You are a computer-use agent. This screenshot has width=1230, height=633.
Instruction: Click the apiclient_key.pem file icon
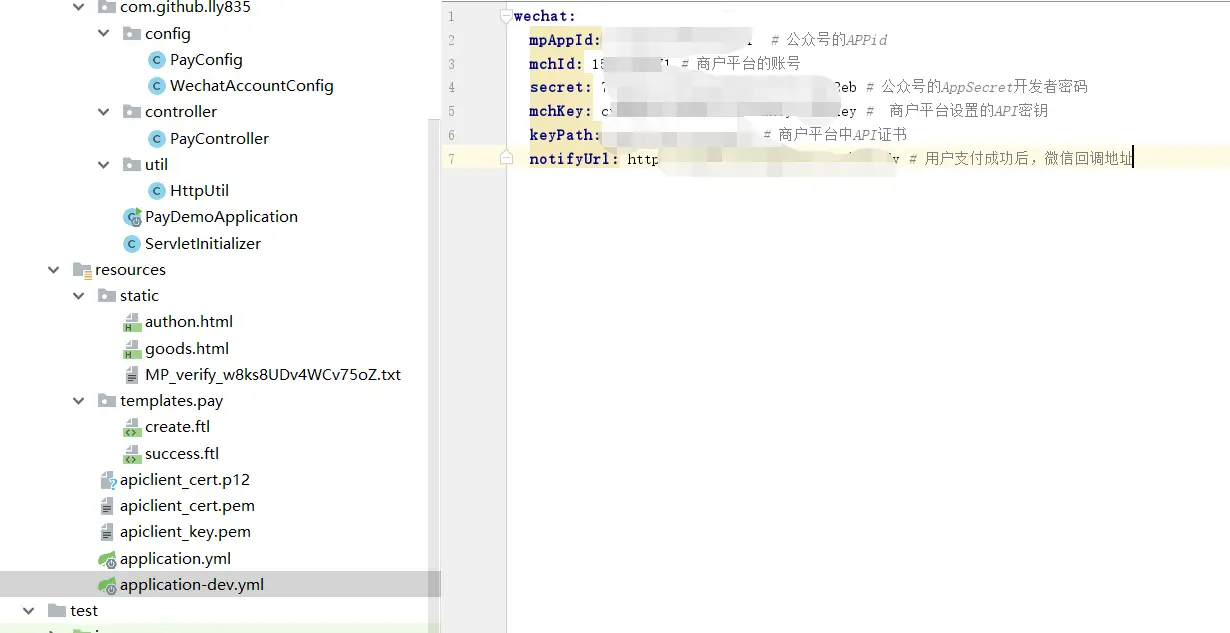click(x=107, y=532)
